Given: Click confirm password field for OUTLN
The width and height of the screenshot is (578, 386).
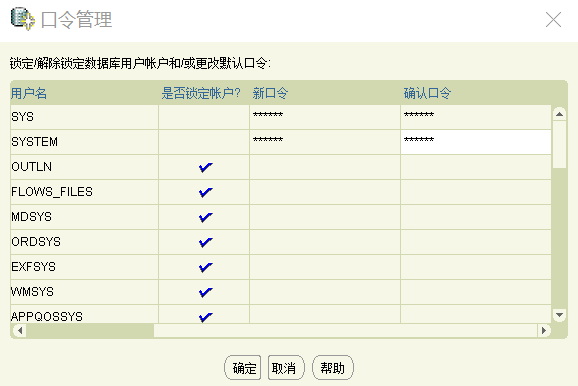Looking at the screenshot, I should 476,167.
